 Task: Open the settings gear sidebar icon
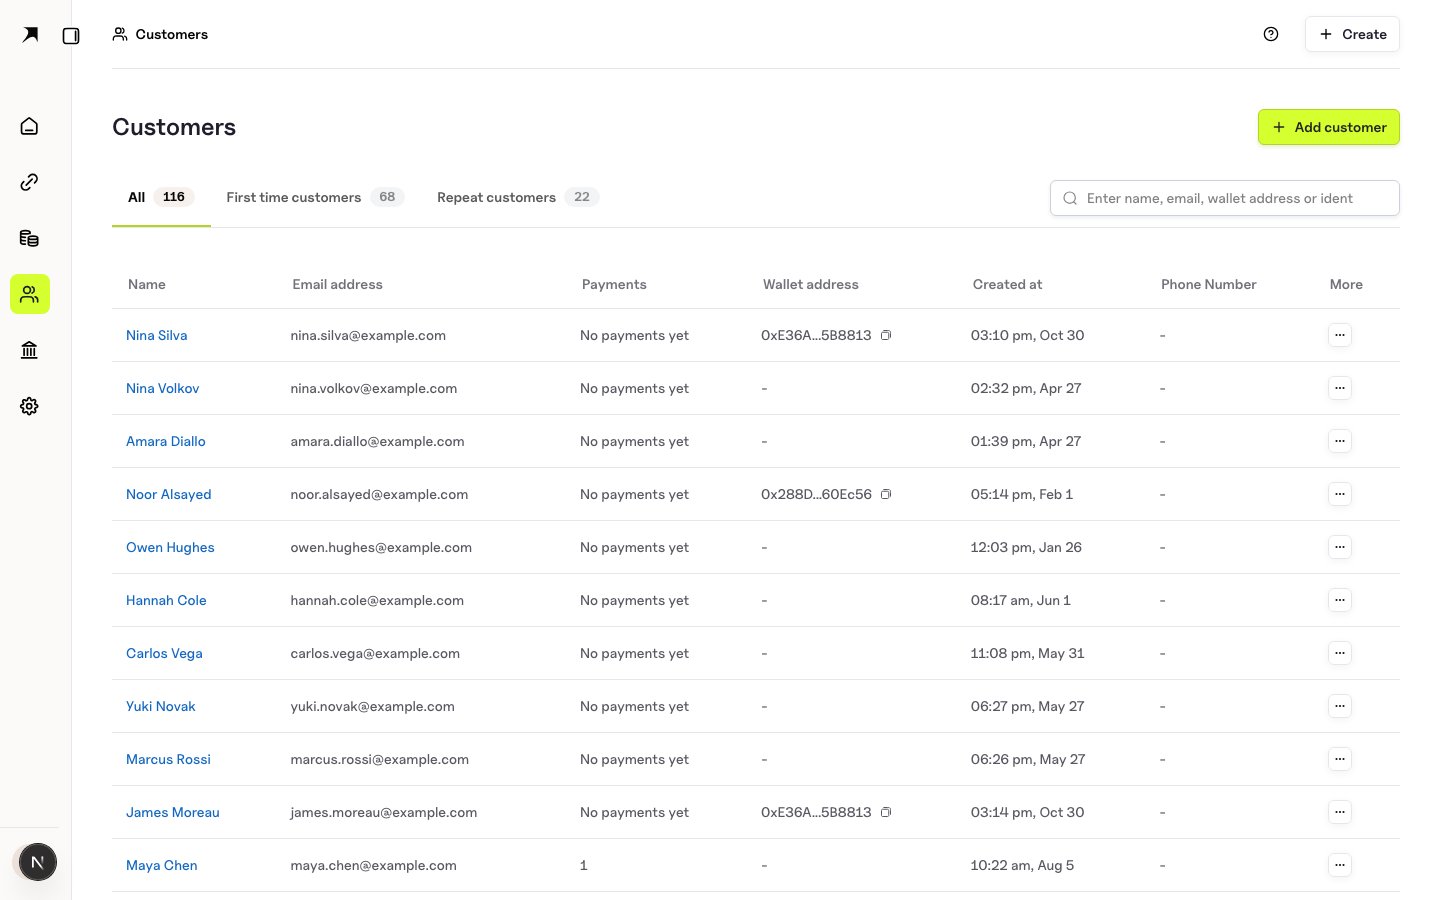coord(30,406)
